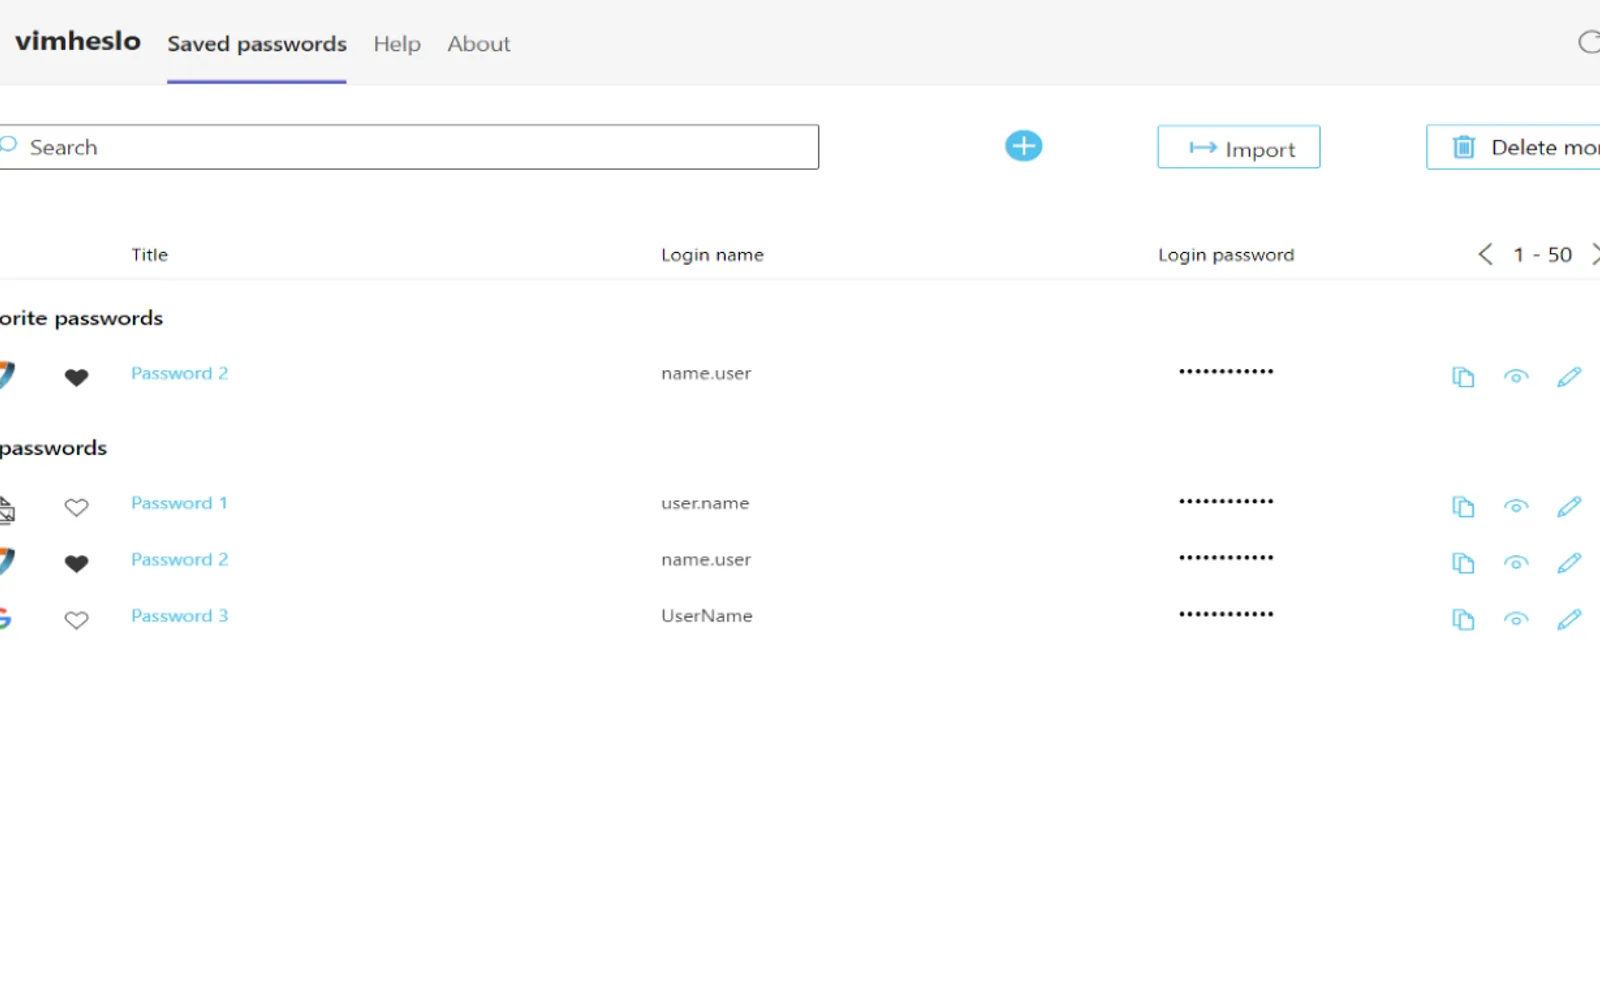Switch to the Help tab
The image size is (1600, 1000).
click(x=397, y=44)
